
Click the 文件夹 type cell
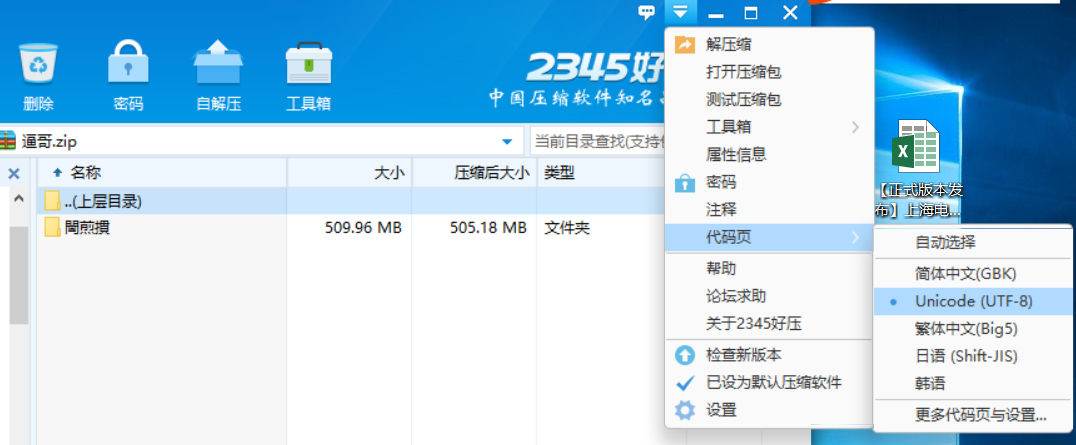click(567, 227)
